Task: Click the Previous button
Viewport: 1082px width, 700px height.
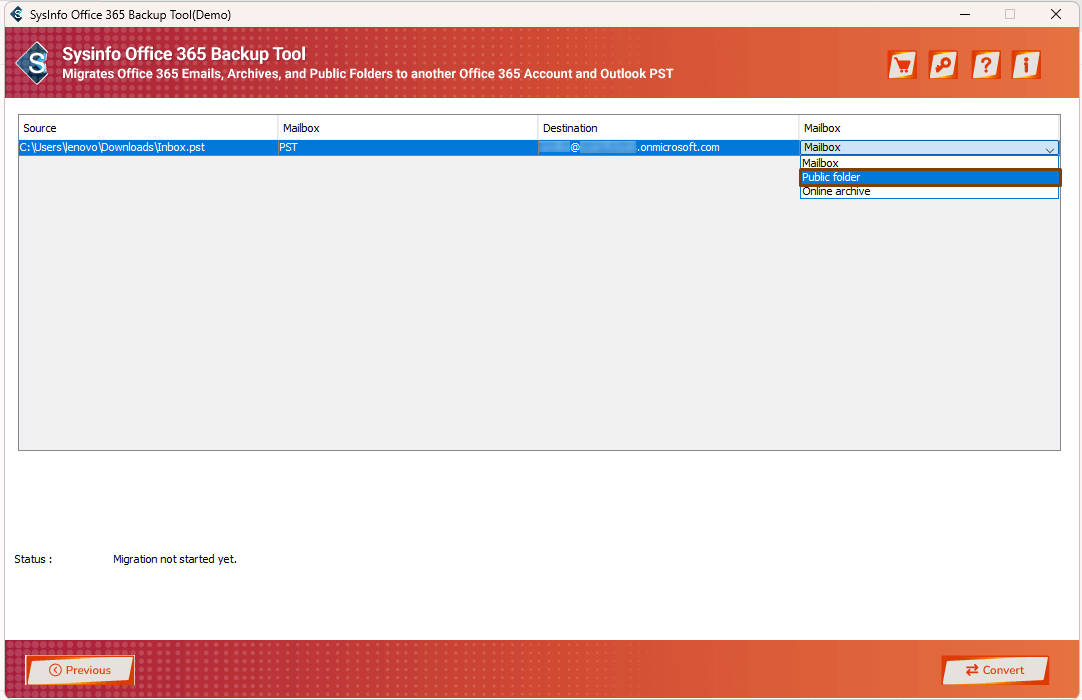Action: pyautogui.click(x=80, y=670)
